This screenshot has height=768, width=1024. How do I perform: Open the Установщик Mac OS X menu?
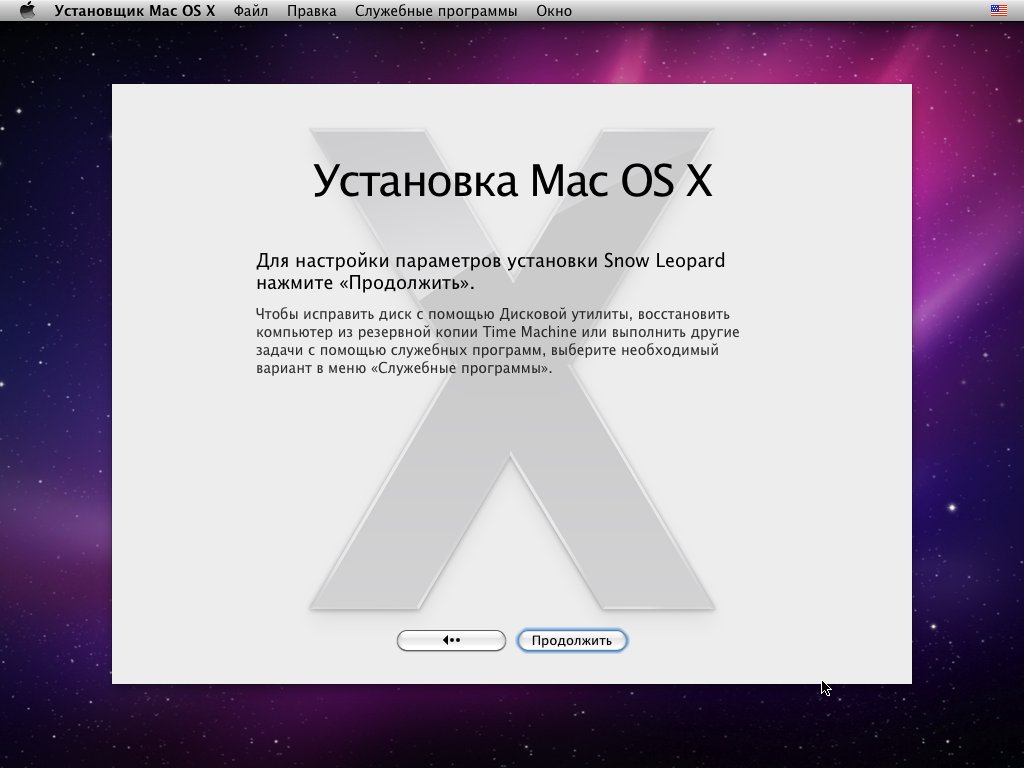click(x=134, y=11)
